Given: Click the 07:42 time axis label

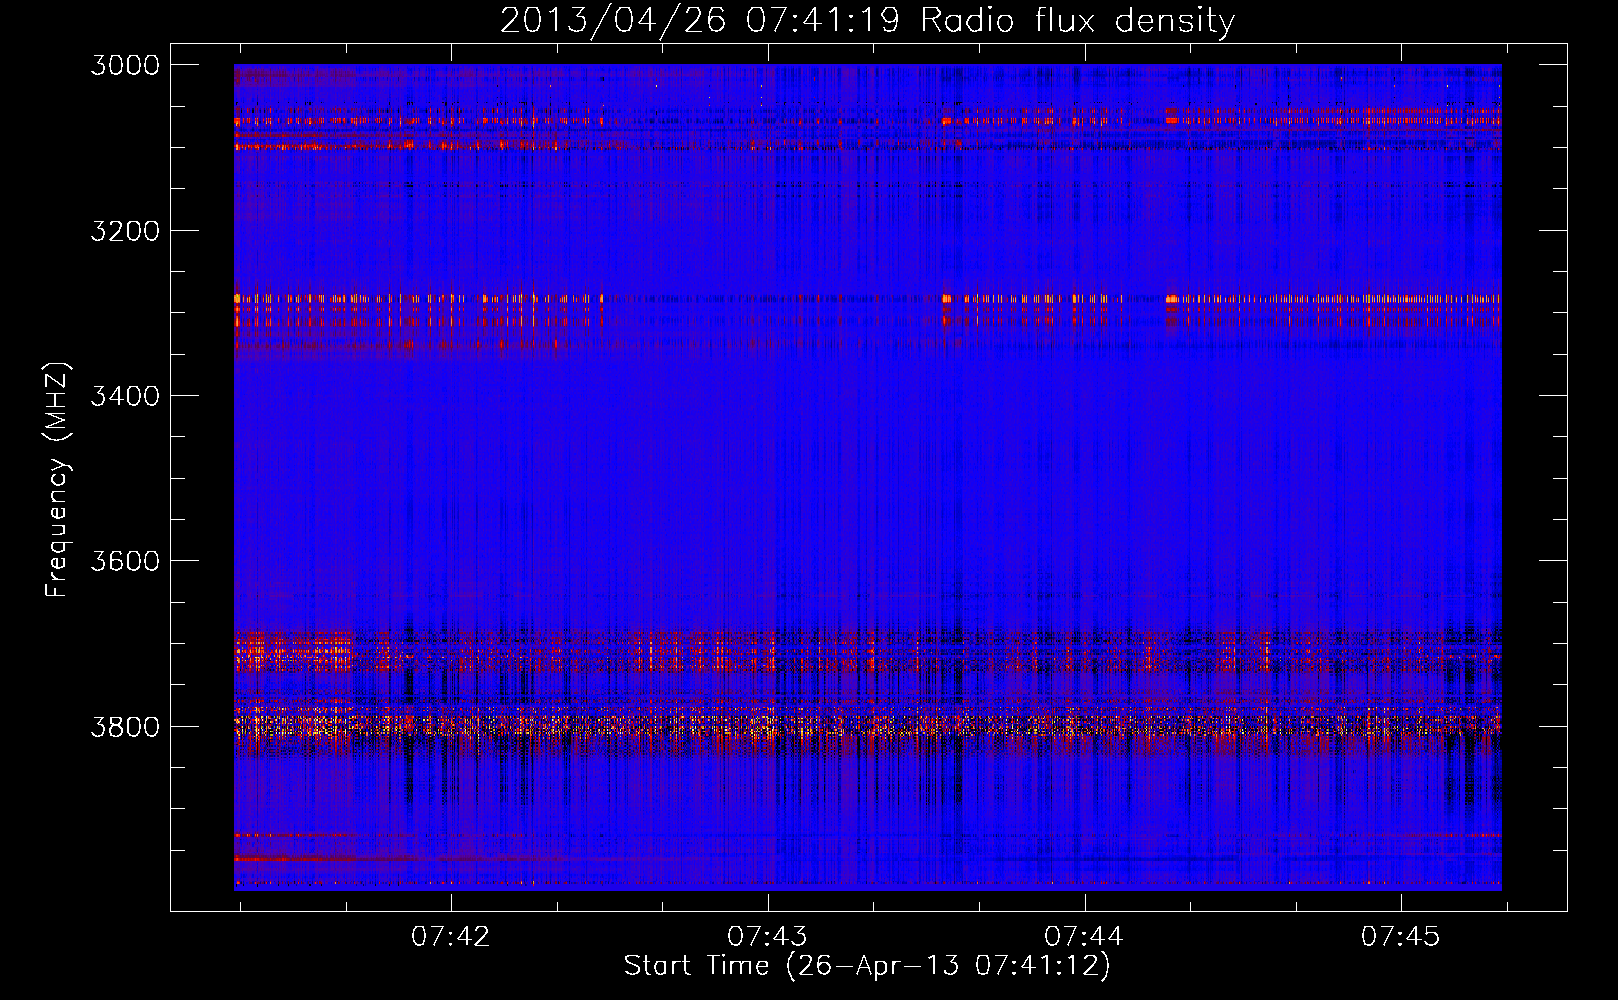Looking at the screenshot, I should (x=451, y=936).
